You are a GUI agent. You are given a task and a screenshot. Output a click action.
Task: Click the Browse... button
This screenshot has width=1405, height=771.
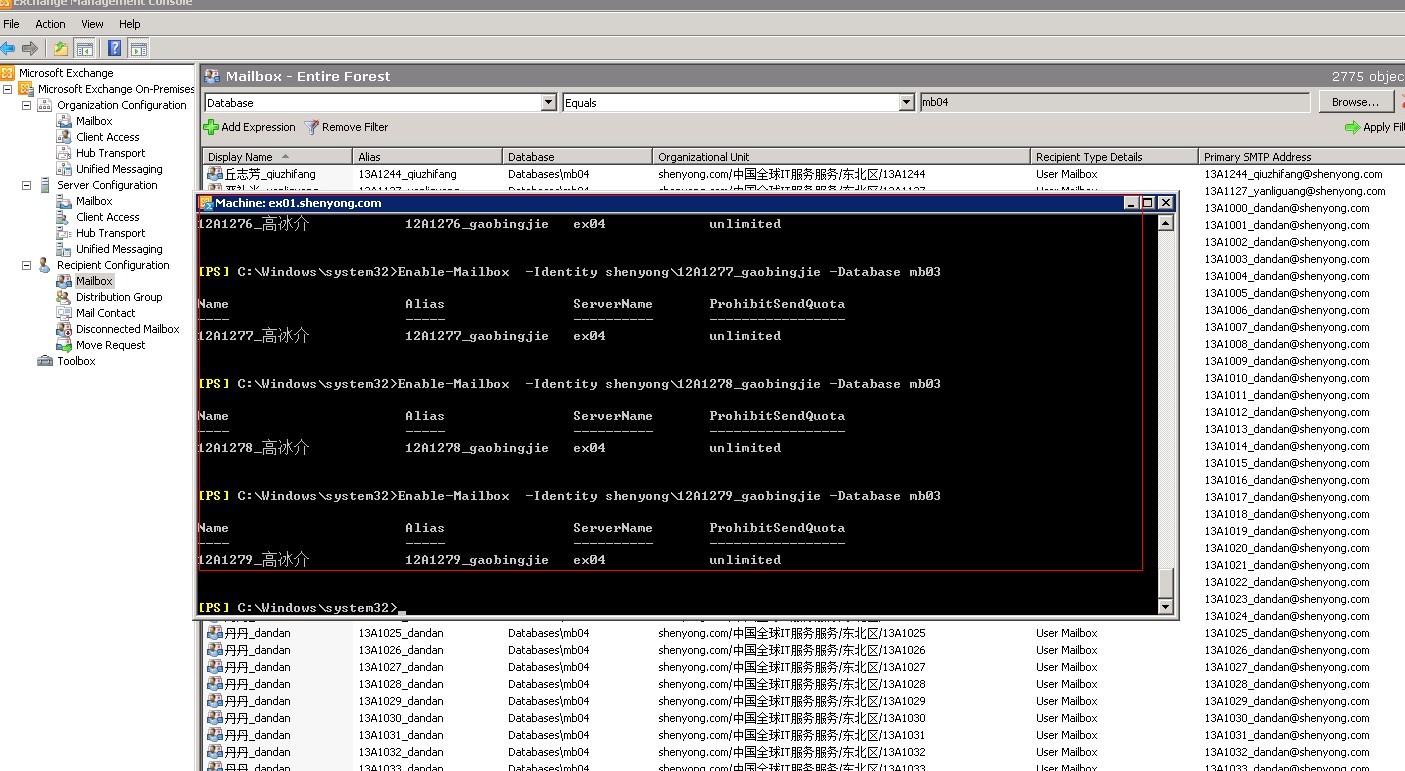[1356, 102]
